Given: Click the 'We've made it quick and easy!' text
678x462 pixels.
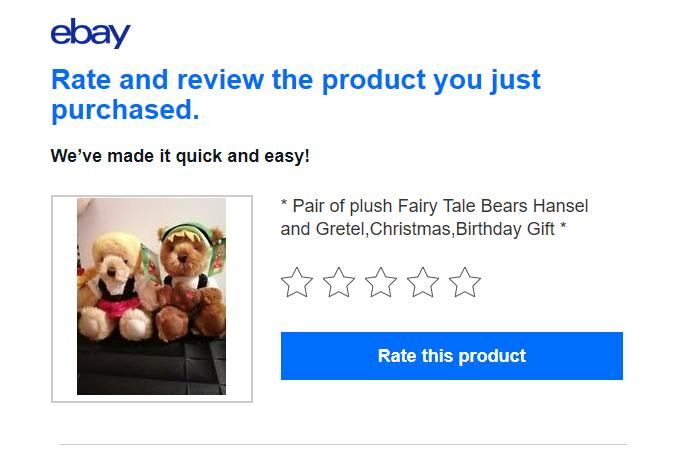Looking at the screenshot, I should (180, 157).
